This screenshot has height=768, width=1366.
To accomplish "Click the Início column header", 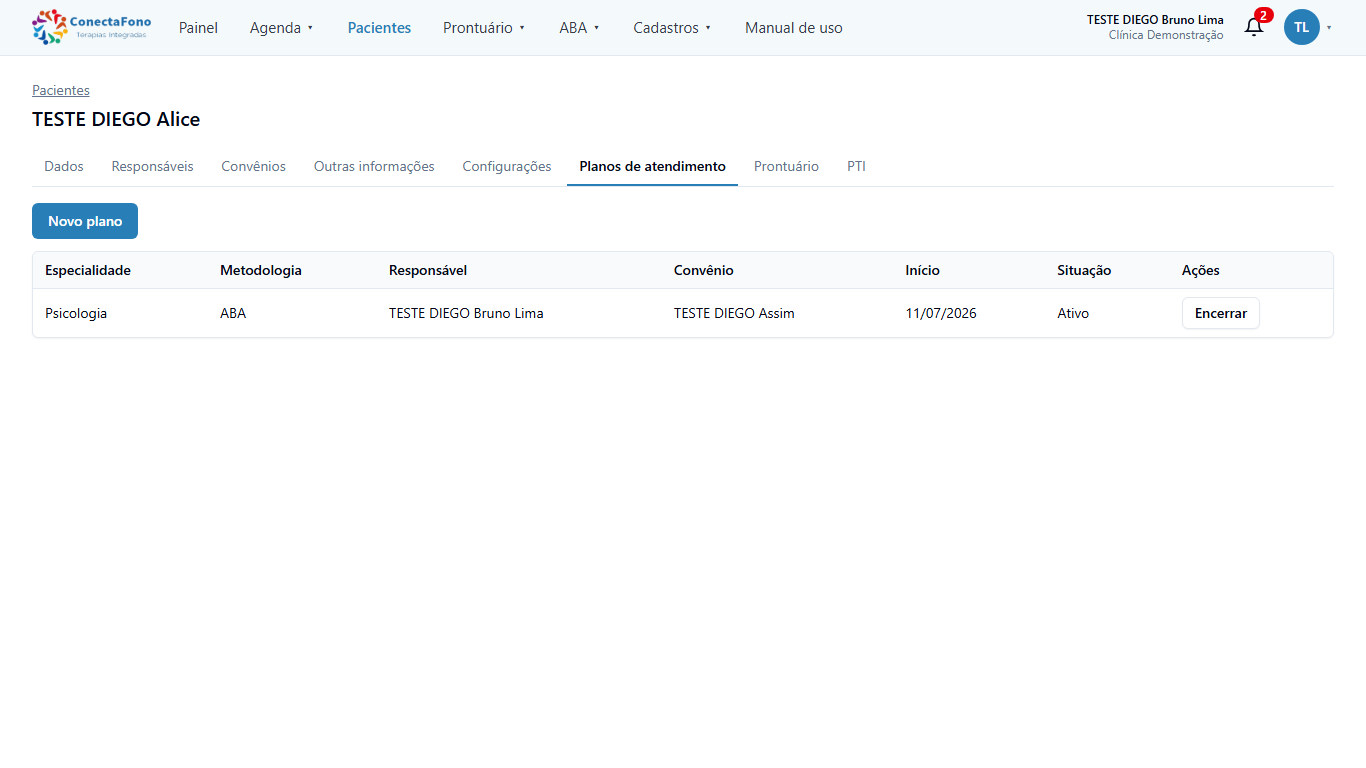I will click(x=923, y=270).
